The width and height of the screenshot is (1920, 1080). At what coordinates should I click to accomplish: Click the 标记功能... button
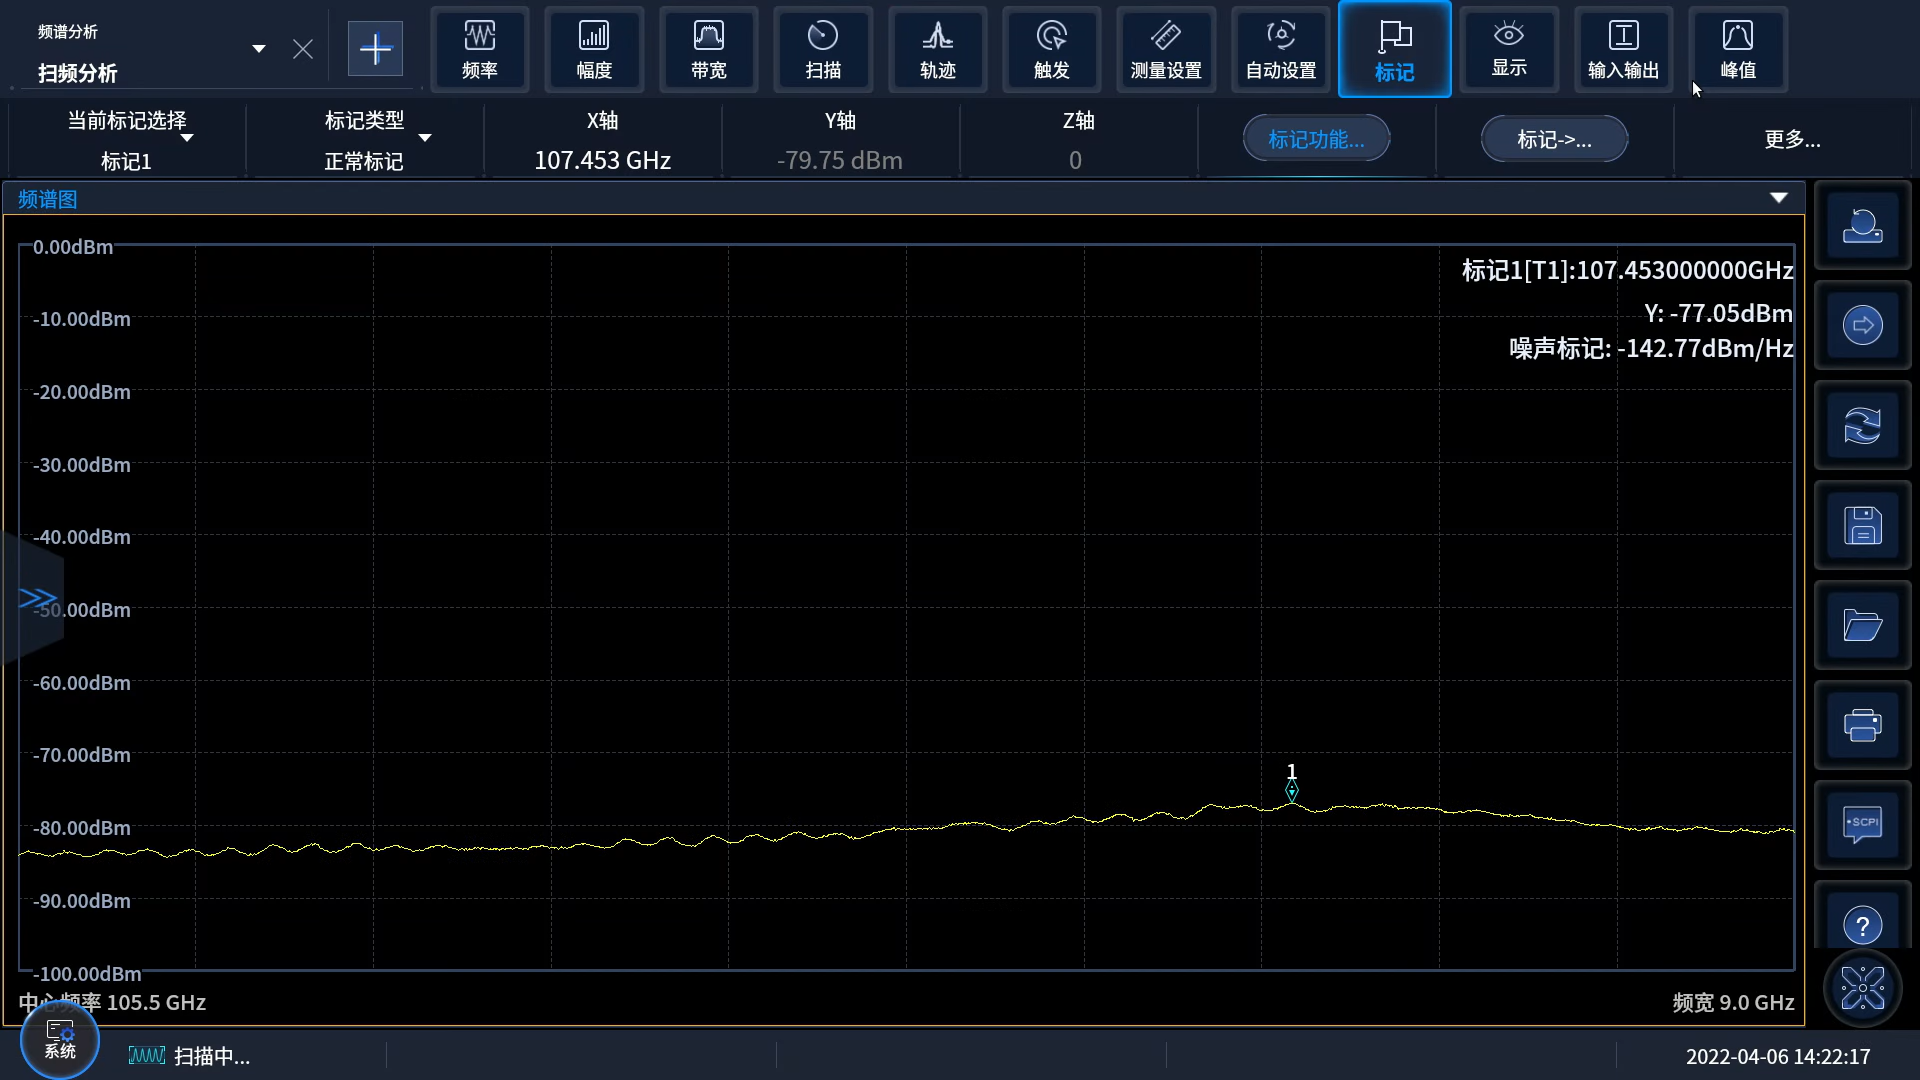point(1316,139)
